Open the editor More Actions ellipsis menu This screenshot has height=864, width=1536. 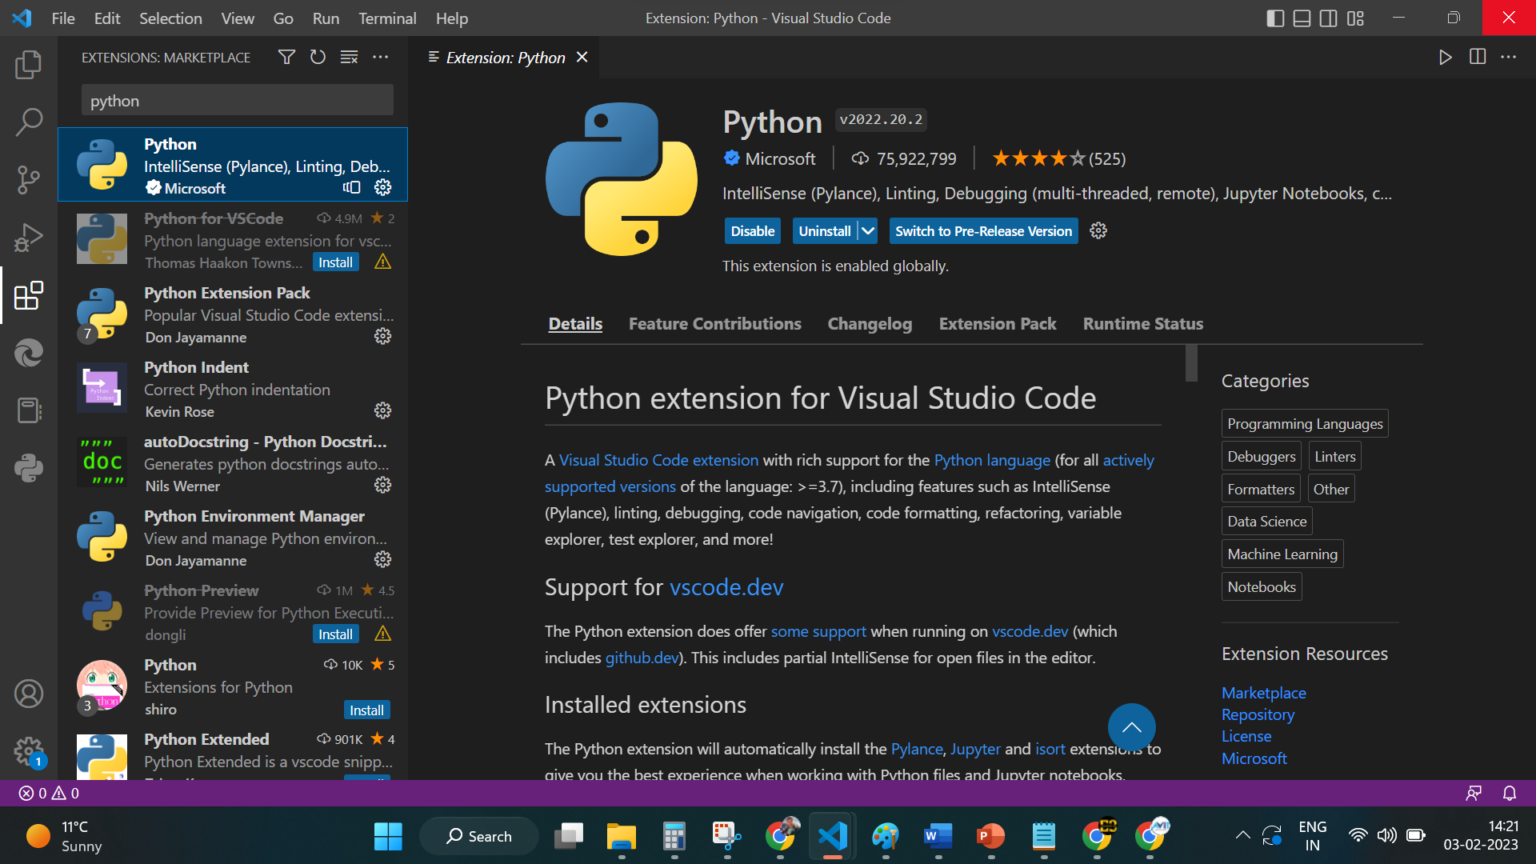pos(1508,57)
